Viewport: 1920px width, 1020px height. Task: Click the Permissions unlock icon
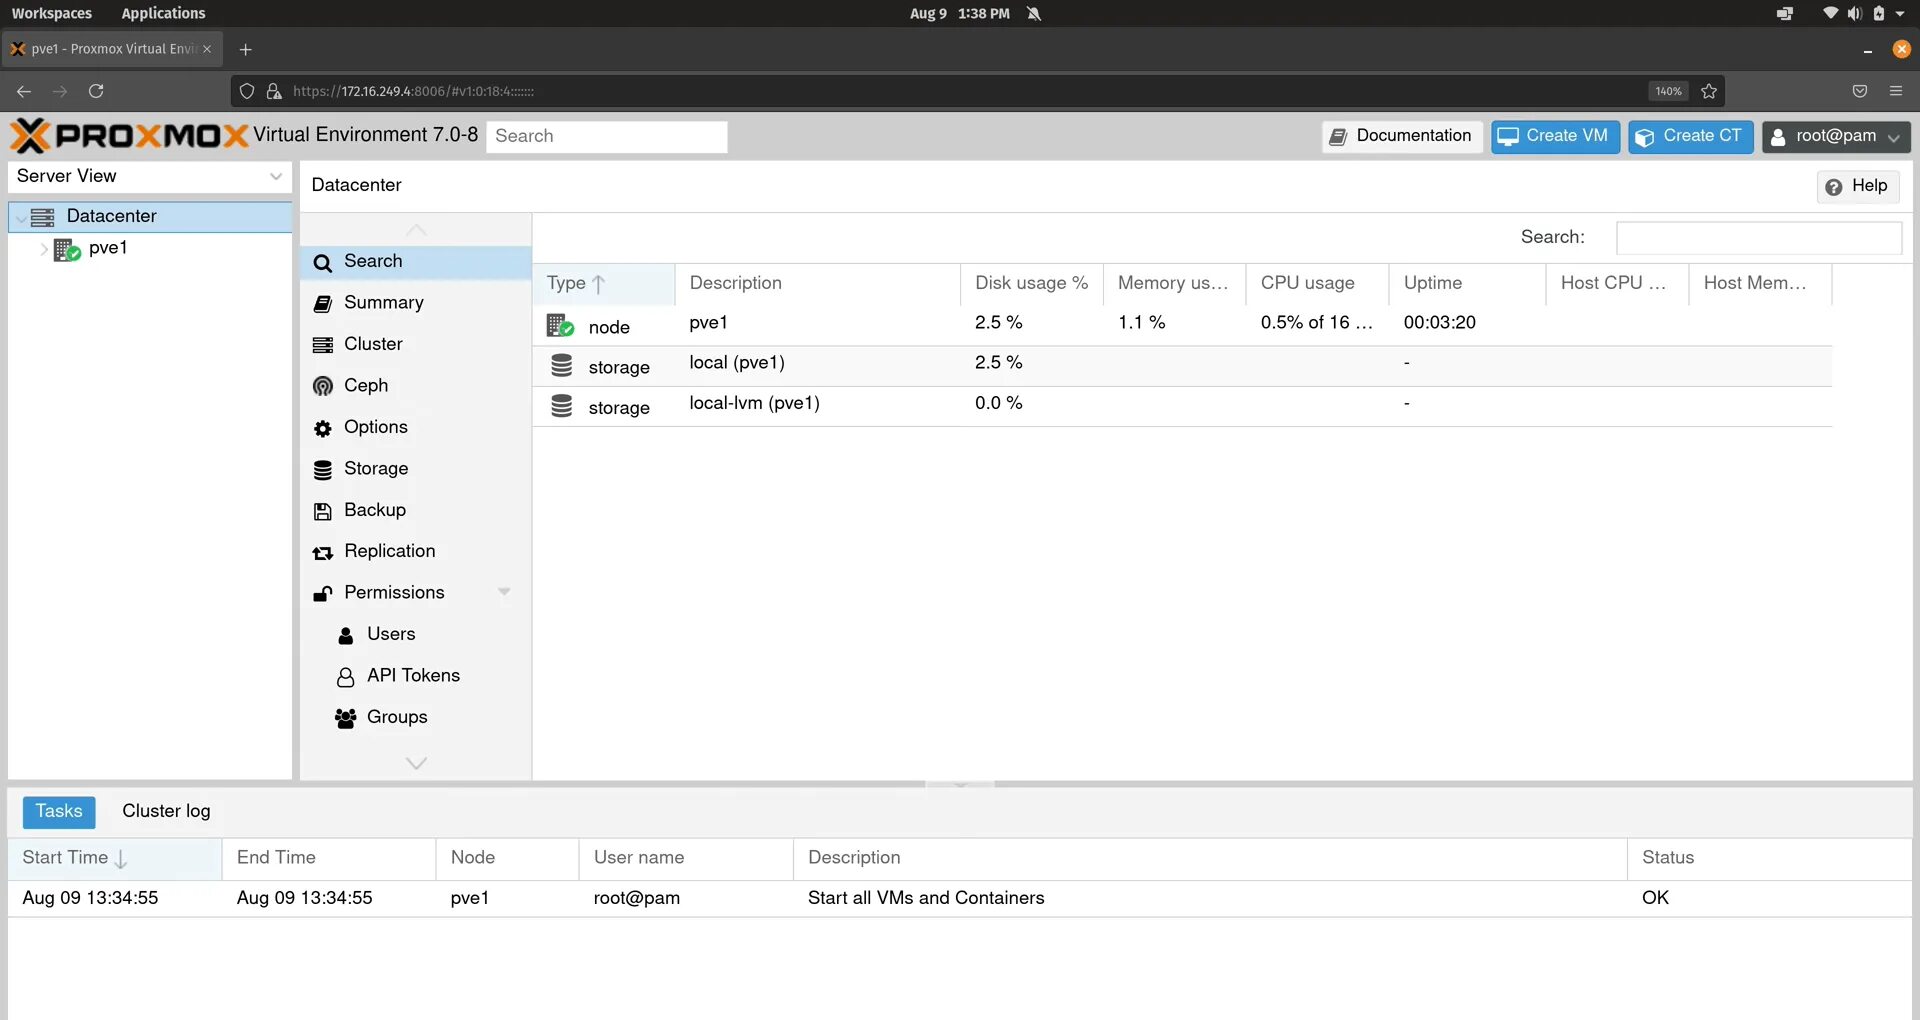pyautogui.click(x=322, y=593)
